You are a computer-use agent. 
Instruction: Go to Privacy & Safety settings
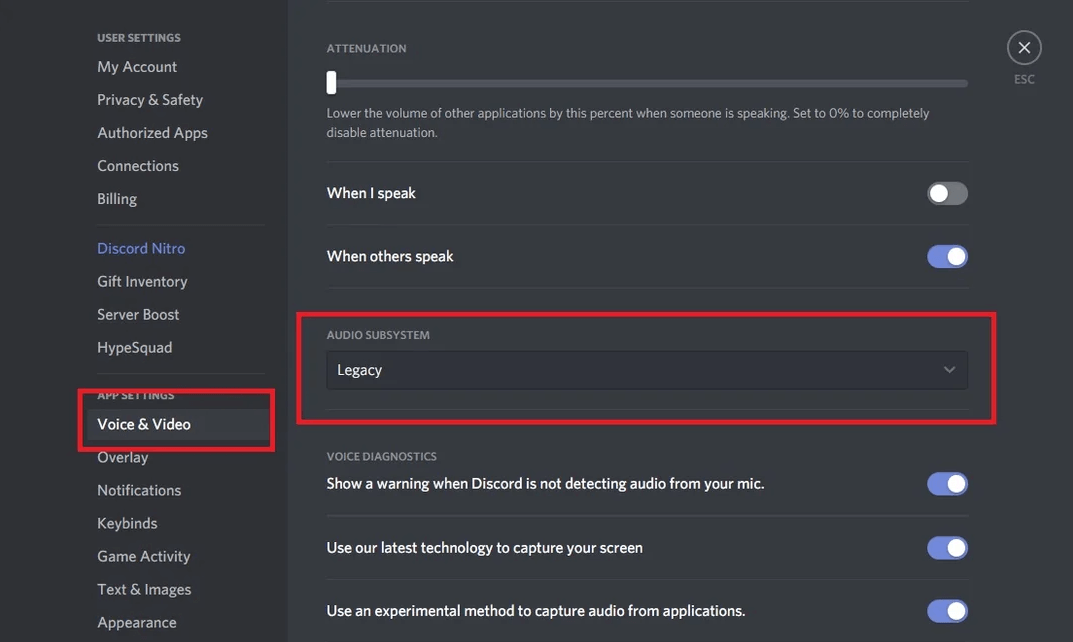pyautogui.click(x=150, y=100)
